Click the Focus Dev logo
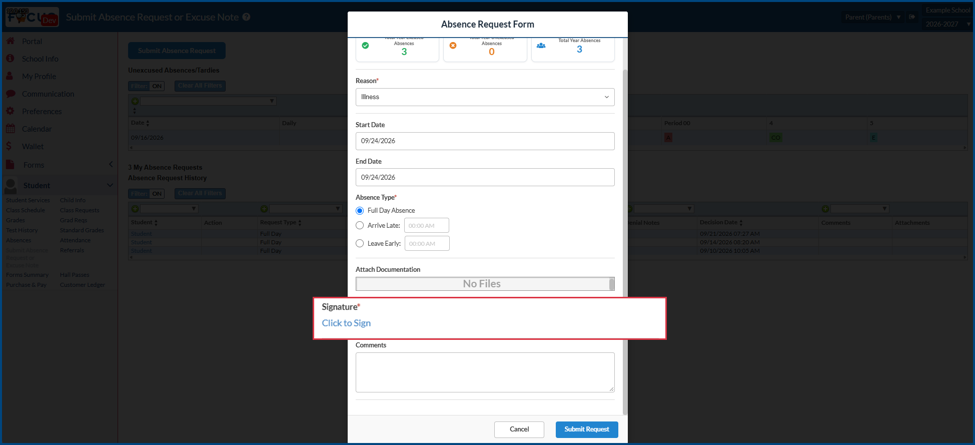This screenshot has width=975, height=445. 32,17
